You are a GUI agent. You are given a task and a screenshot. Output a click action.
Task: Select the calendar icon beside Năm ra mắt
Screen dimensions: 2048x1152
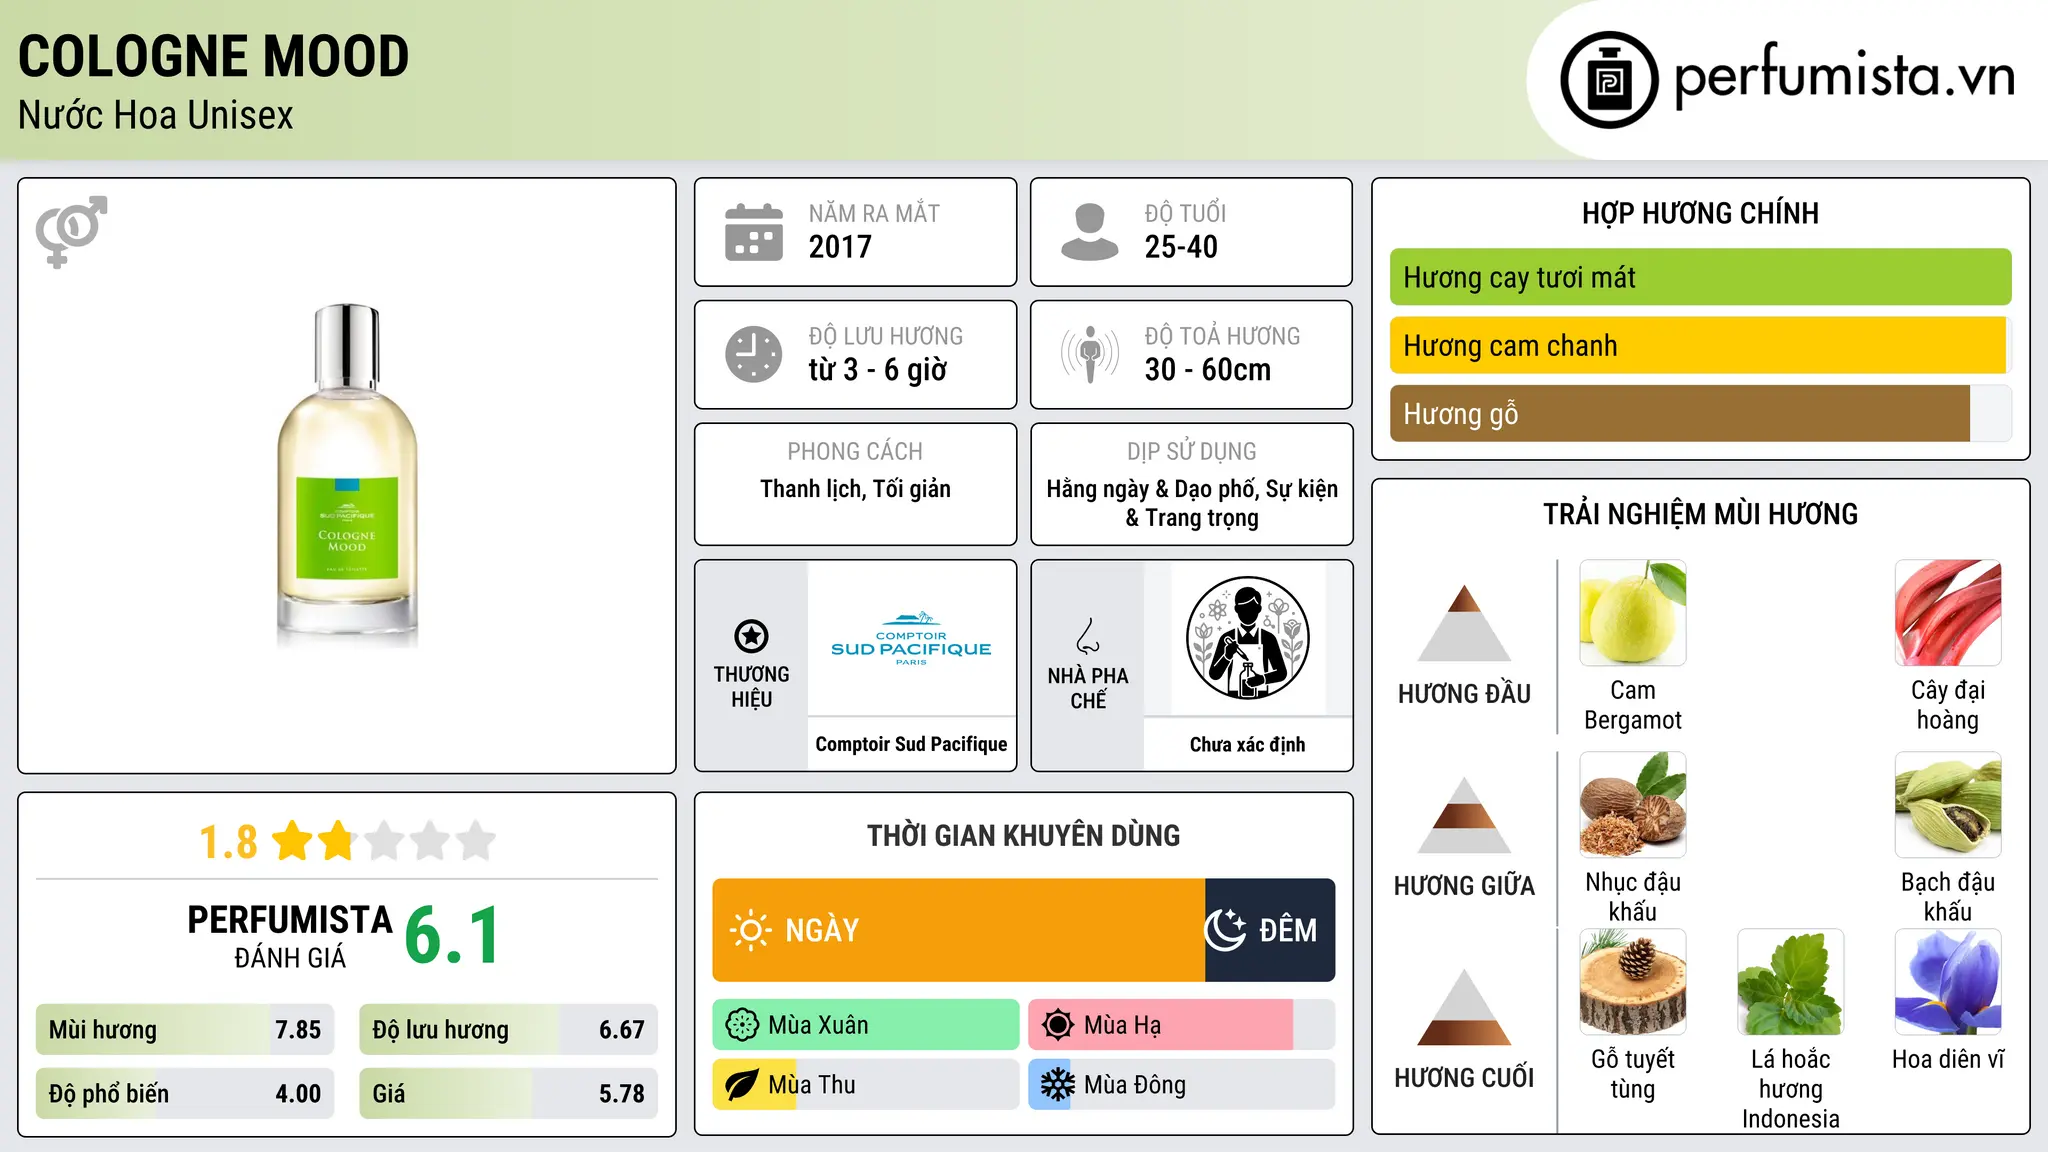click(x=754, y=232)
